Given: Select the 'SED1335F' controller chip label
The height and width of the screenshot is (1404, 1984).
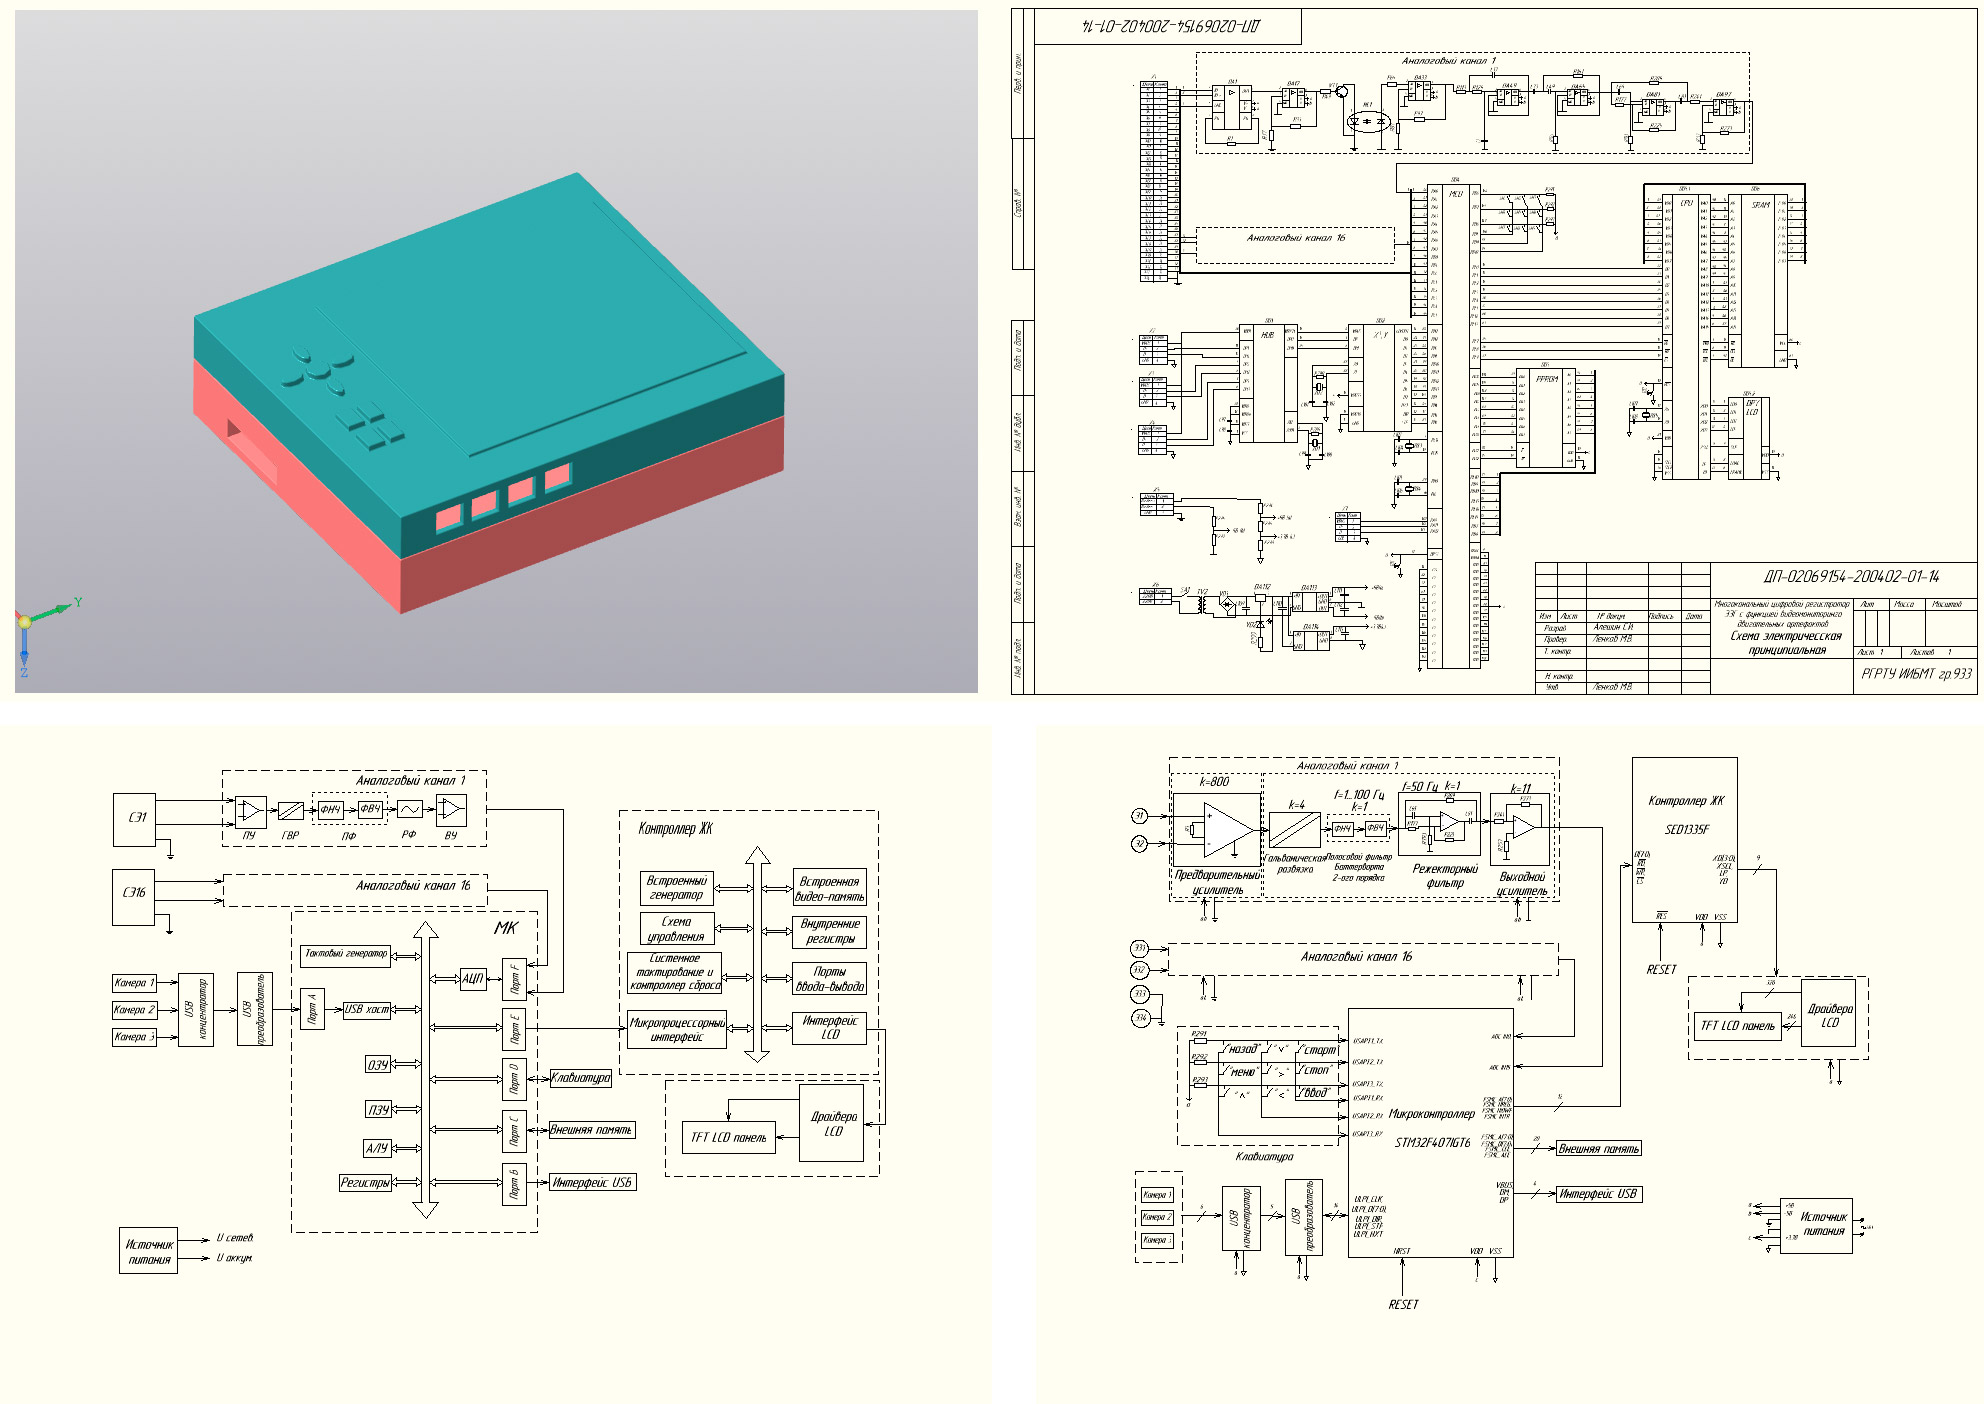Looking at the screenshot, I should click(x=1687, y=829).
